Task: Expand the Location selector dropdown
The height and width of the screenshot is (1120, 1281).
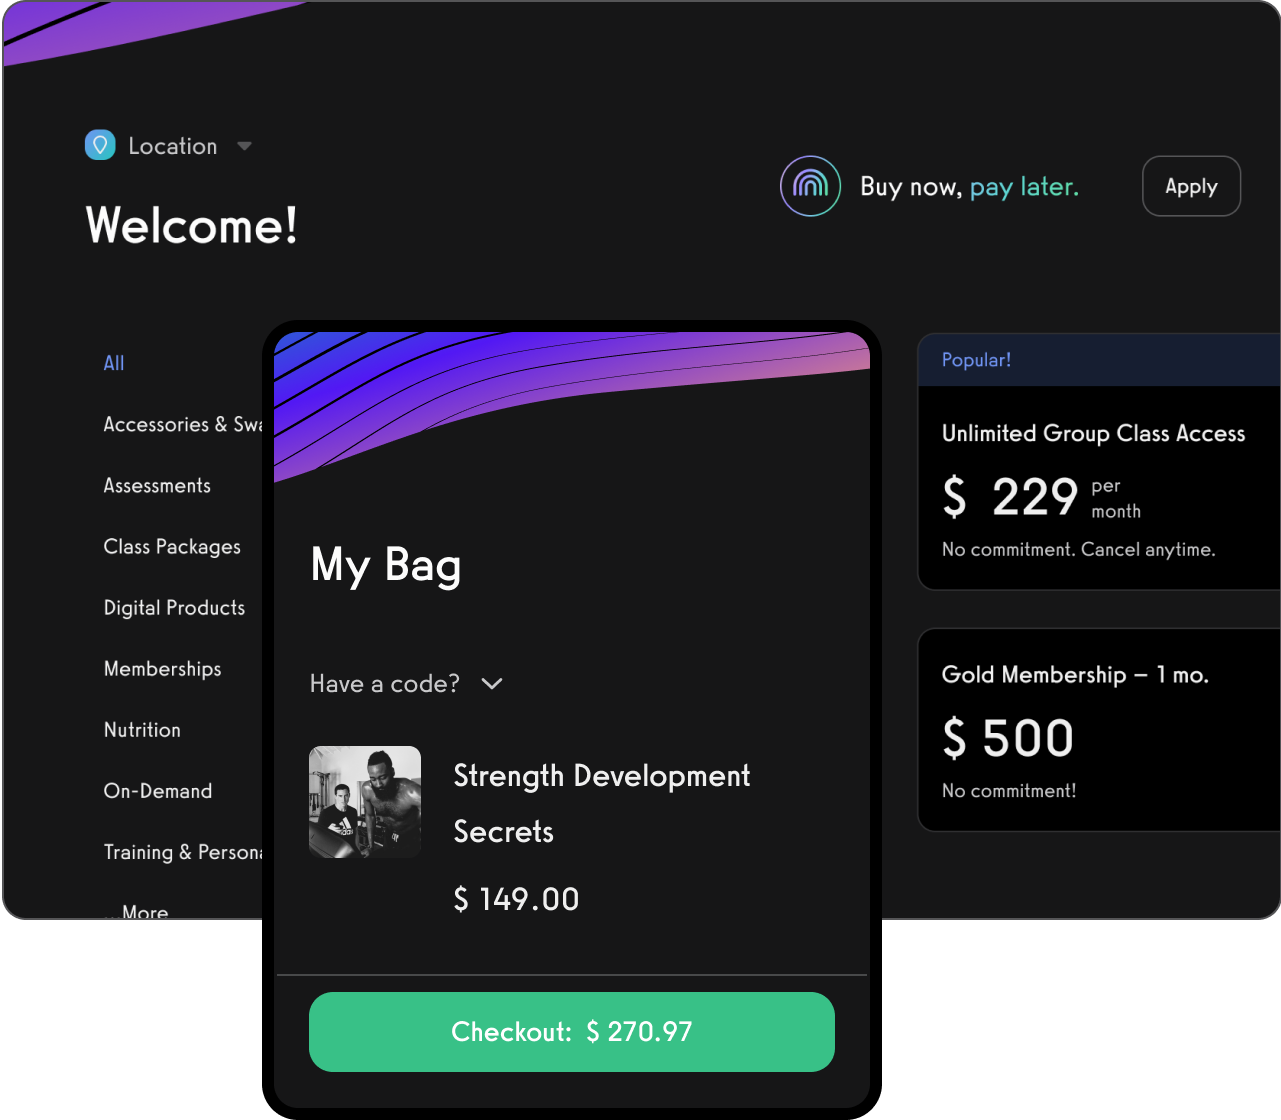Action: point(244,145)
